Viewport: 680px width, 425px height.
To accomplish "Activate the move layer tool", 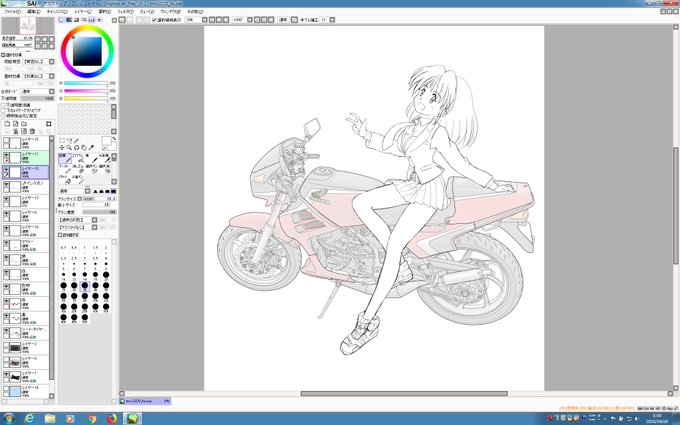I will pyautogui.click(x=62, y=148).
